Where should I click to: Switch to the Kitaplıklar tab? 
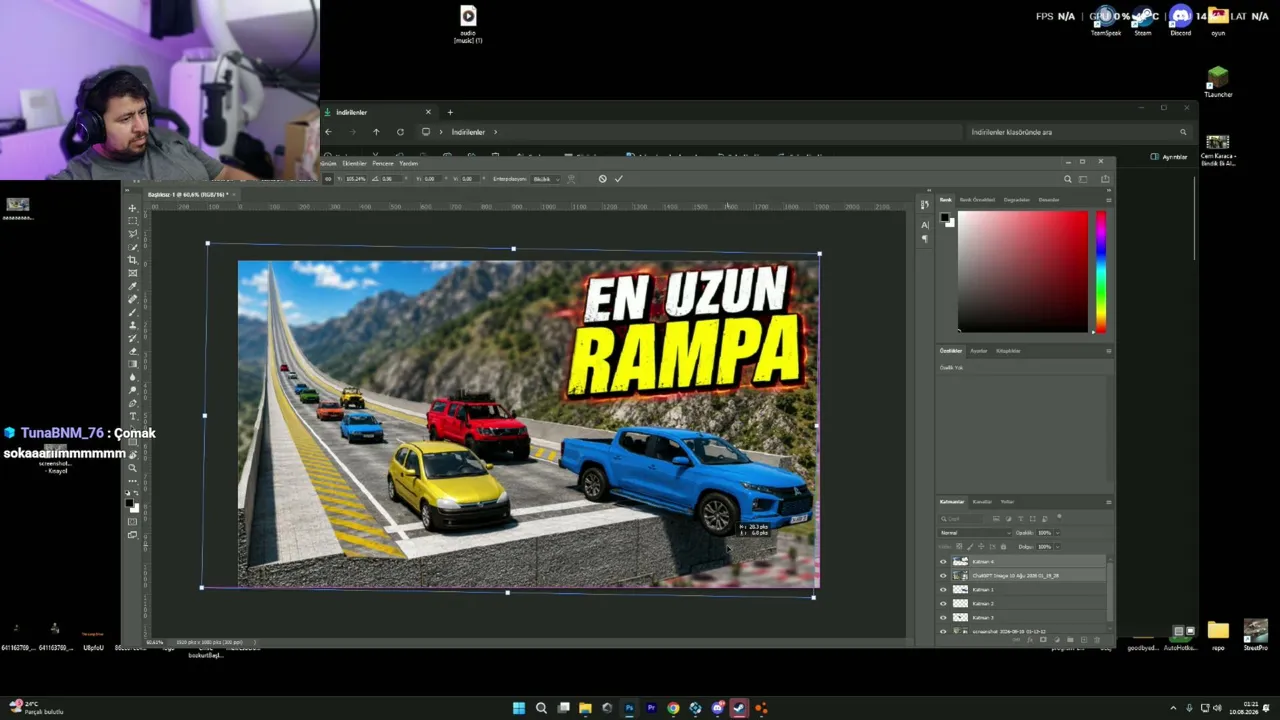(1008, 351)
